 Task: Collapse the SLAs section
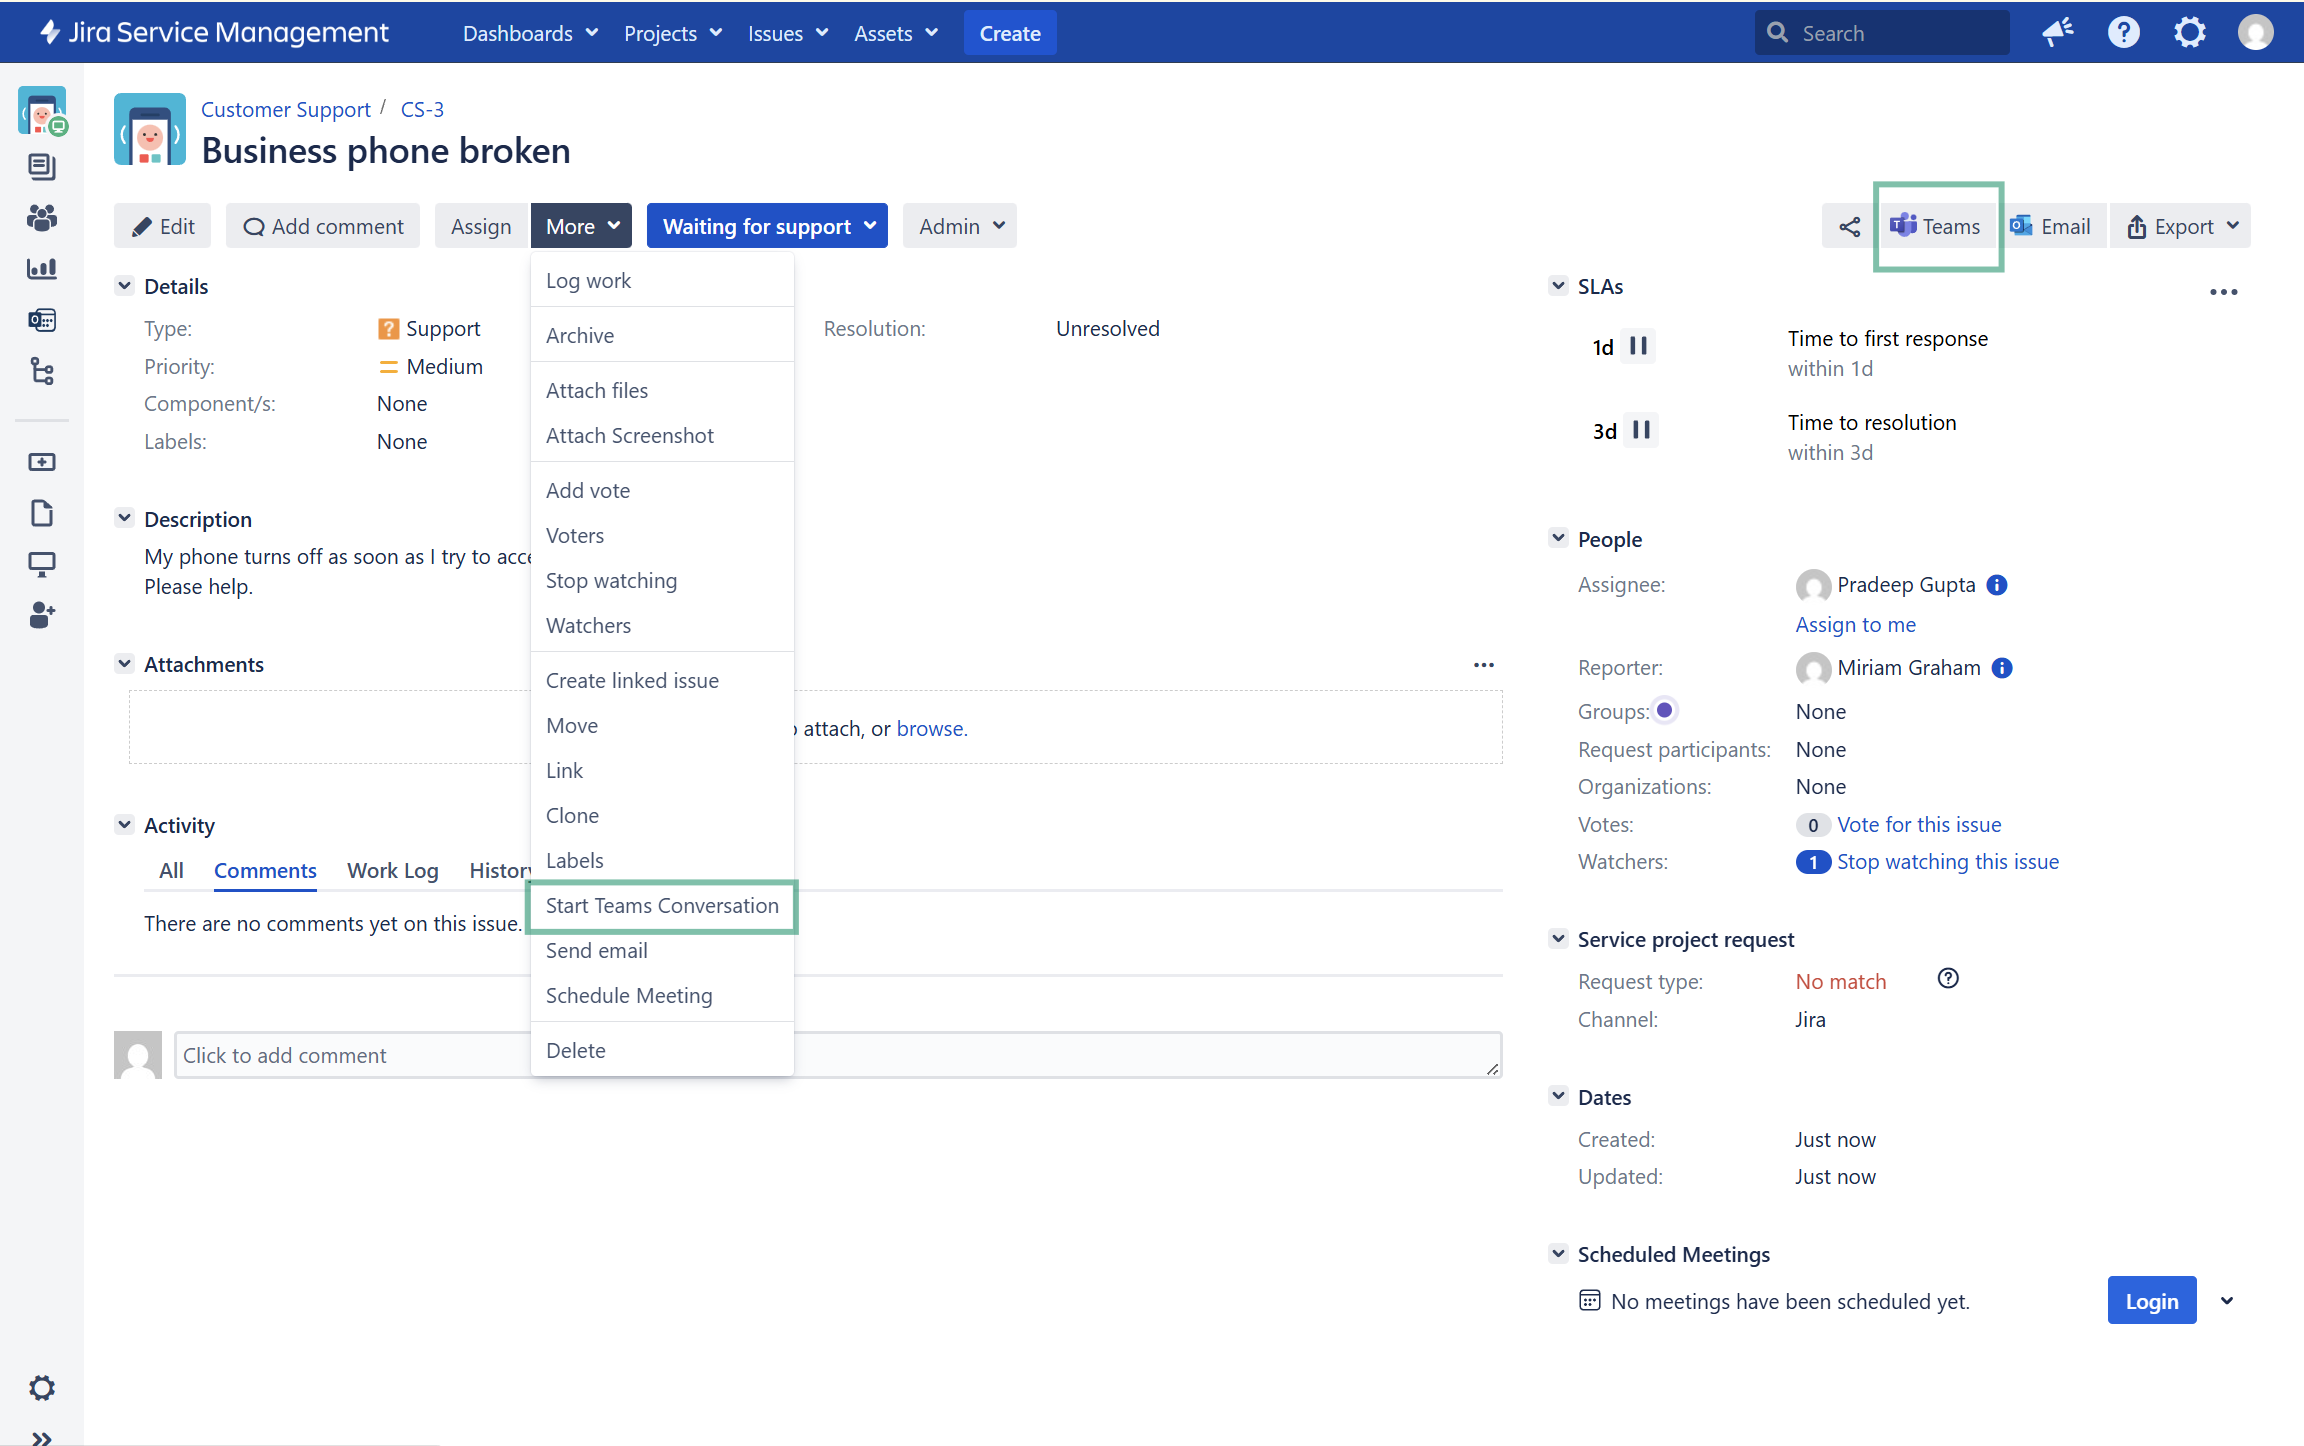(x=1558, y=286)
